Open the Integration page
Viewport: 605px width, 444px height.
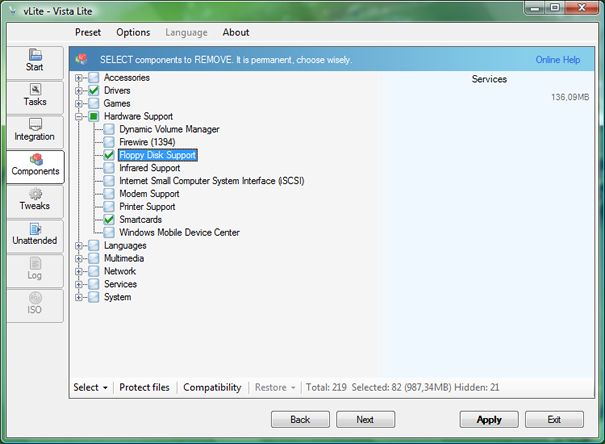[35, 132]
